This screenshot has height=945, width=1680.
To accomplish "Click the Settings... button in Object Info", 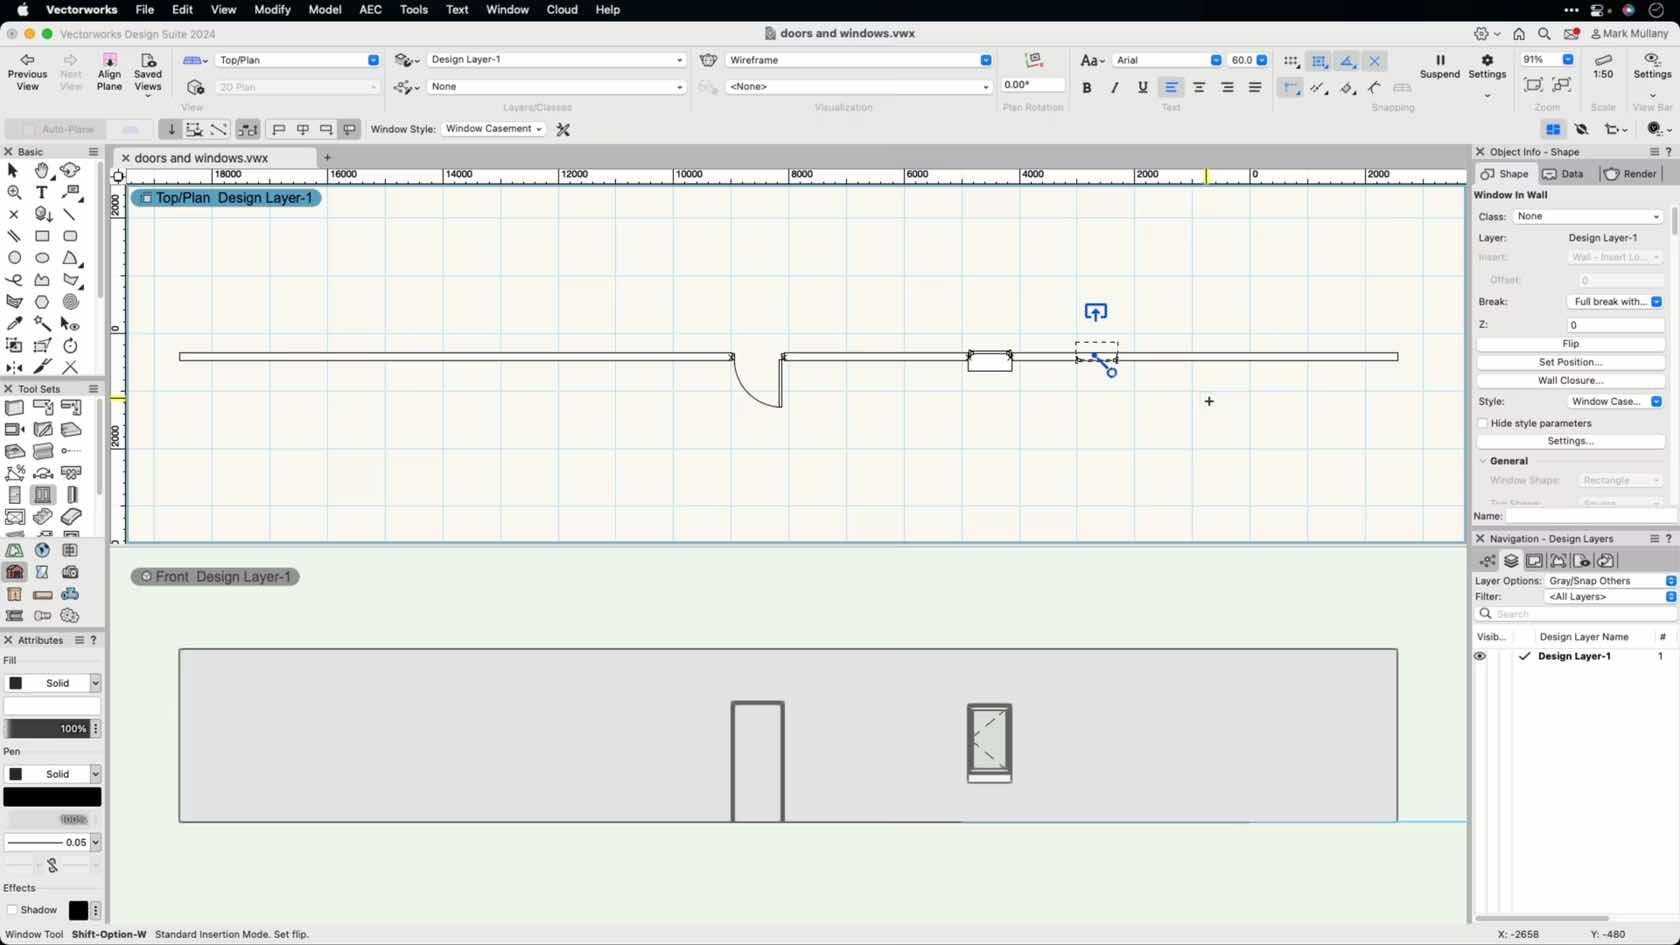I will pyautogui.click(x=1570, y=441).
